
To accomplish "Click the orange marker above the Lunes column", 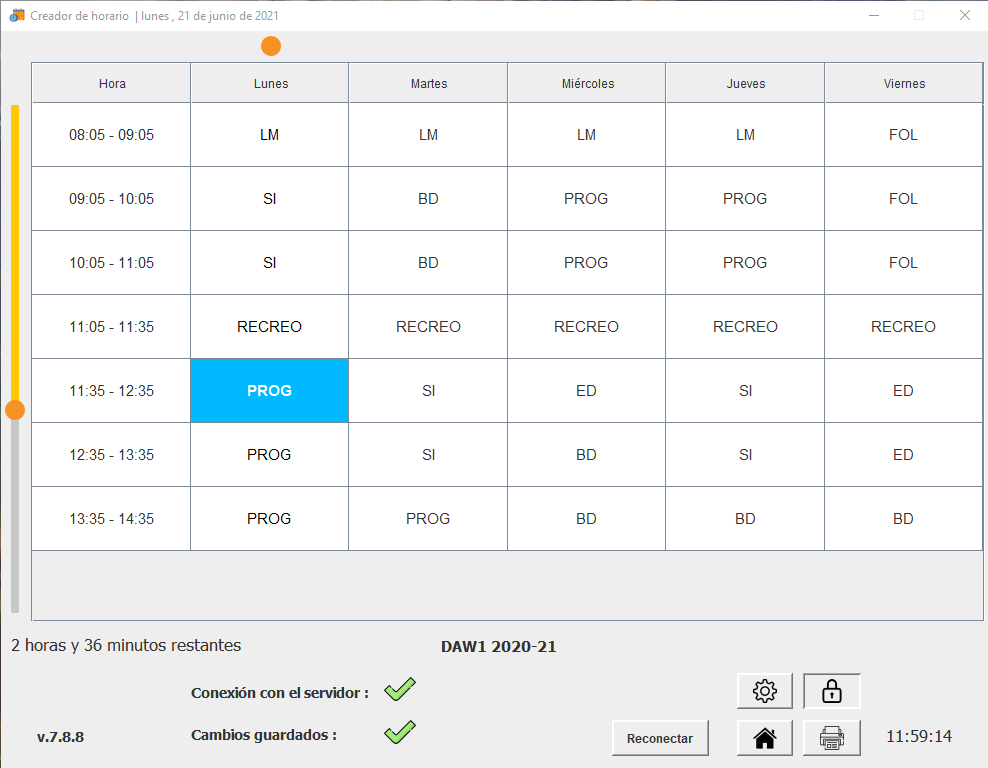I will [x=270, y=45].
